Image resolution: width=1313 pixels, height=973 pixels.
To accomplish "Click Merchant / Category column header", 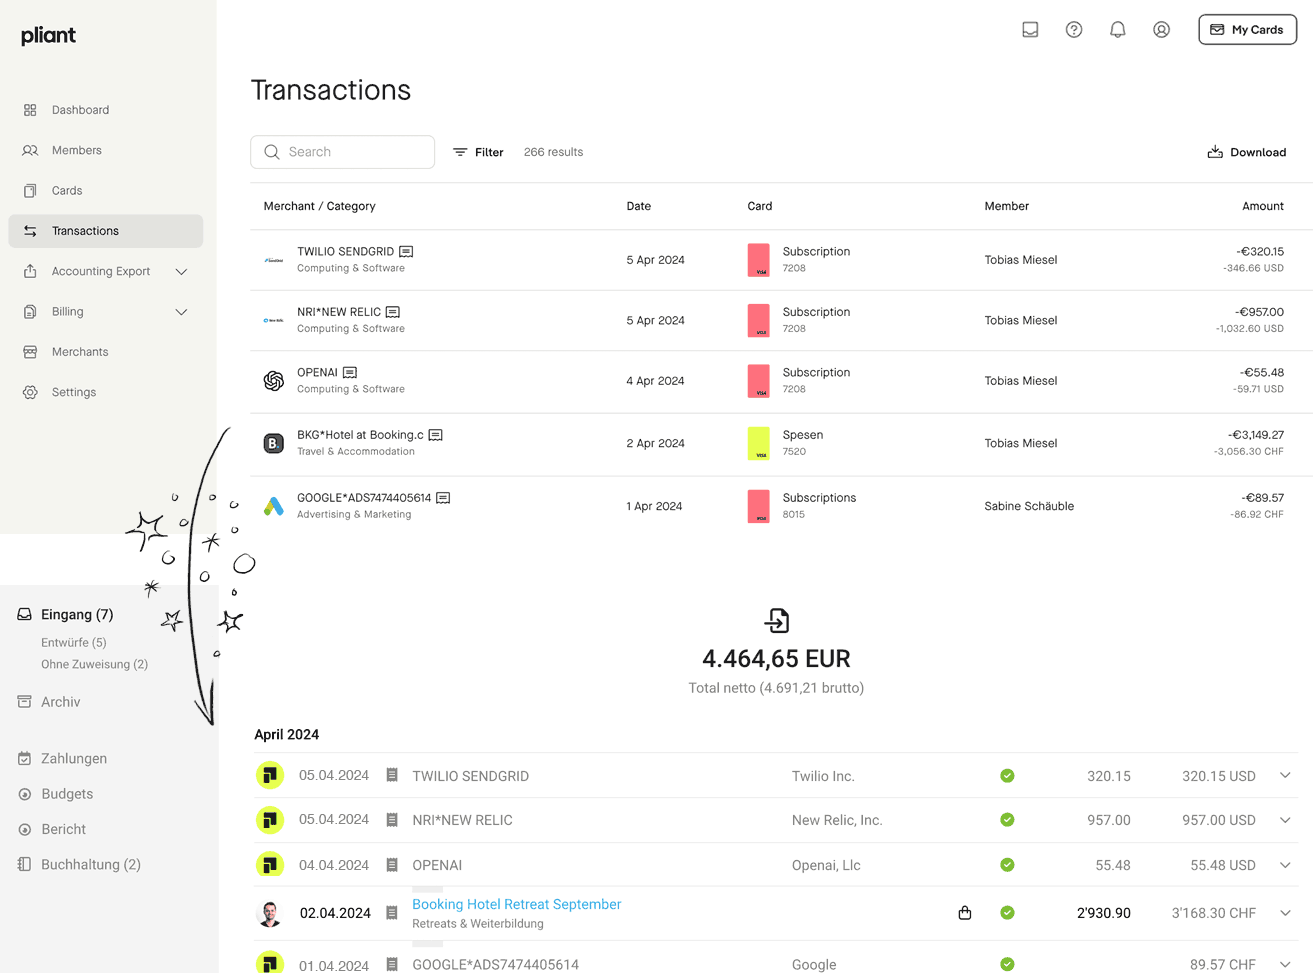I will click(x=320, y=206).
